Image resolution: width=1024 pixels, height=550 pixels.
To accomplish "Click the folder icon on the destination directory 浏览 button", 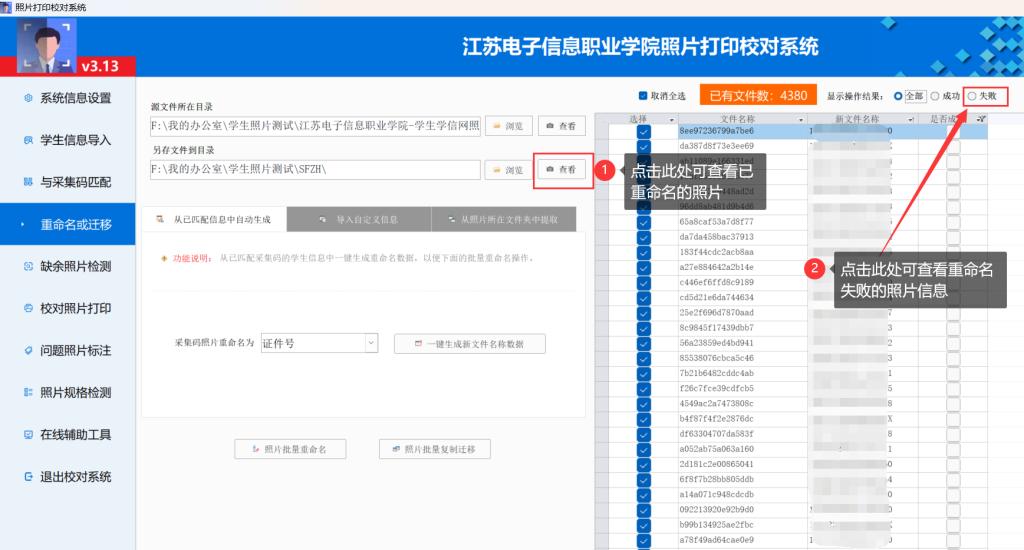I will tap(497, 170).
